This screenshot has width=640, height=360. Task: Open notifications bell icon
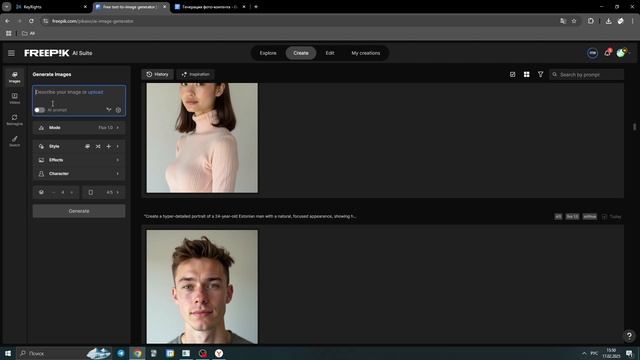click(607, 53)
